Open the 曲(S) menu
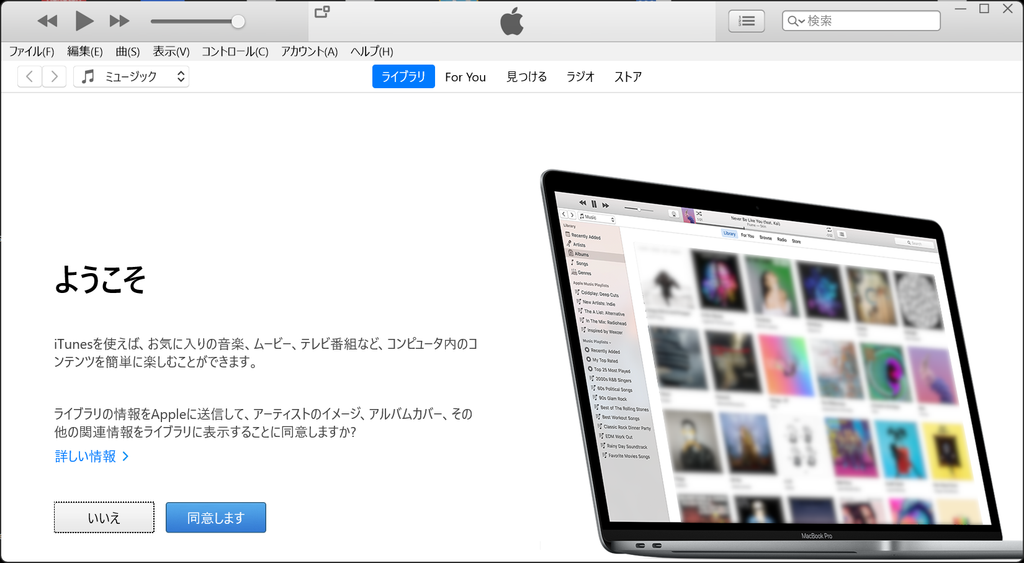The image size is (1024, 563). [127, 52]
